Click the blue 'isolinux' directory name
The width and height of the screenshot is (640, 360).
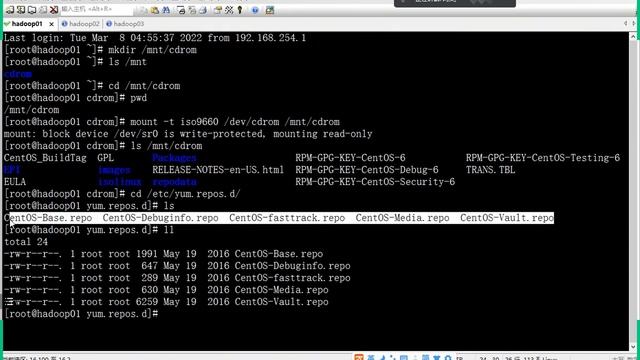click(119, 182)
